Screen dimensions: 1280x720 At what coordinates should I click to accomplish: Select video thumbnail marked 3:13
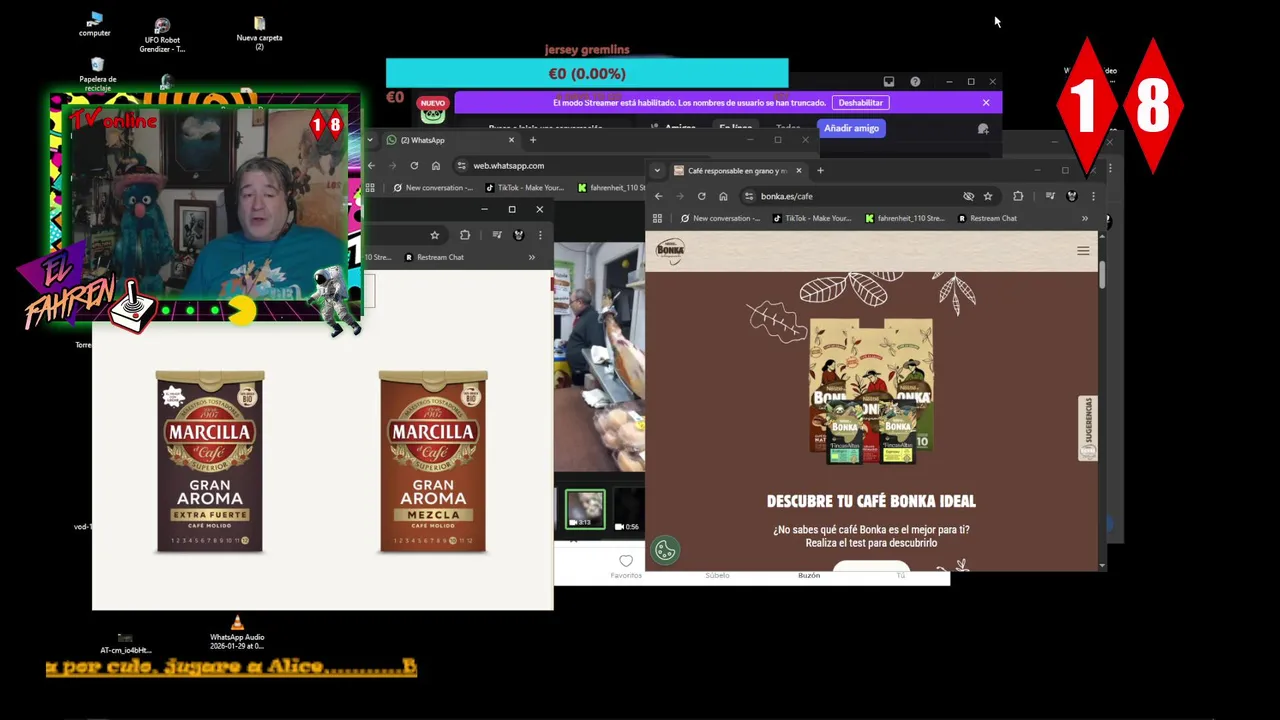[x=585, y=509]
